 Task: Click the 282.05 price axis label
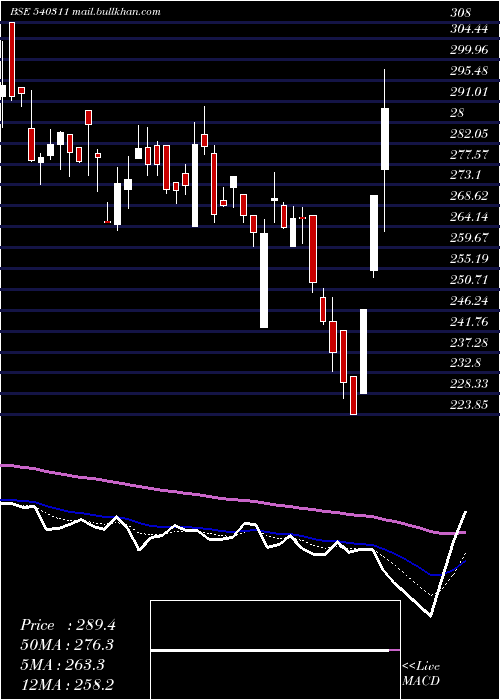(x=469, y=133)
